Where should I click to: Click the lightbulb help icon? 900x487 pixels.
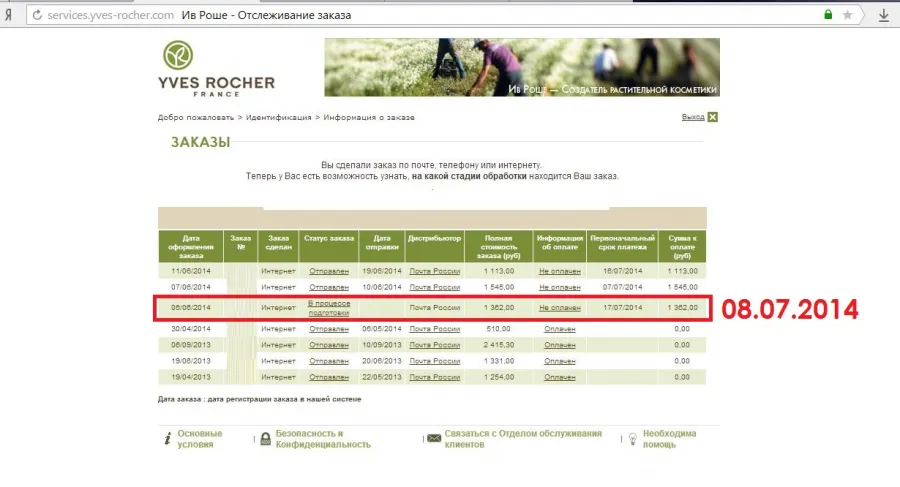pos(633,439)
